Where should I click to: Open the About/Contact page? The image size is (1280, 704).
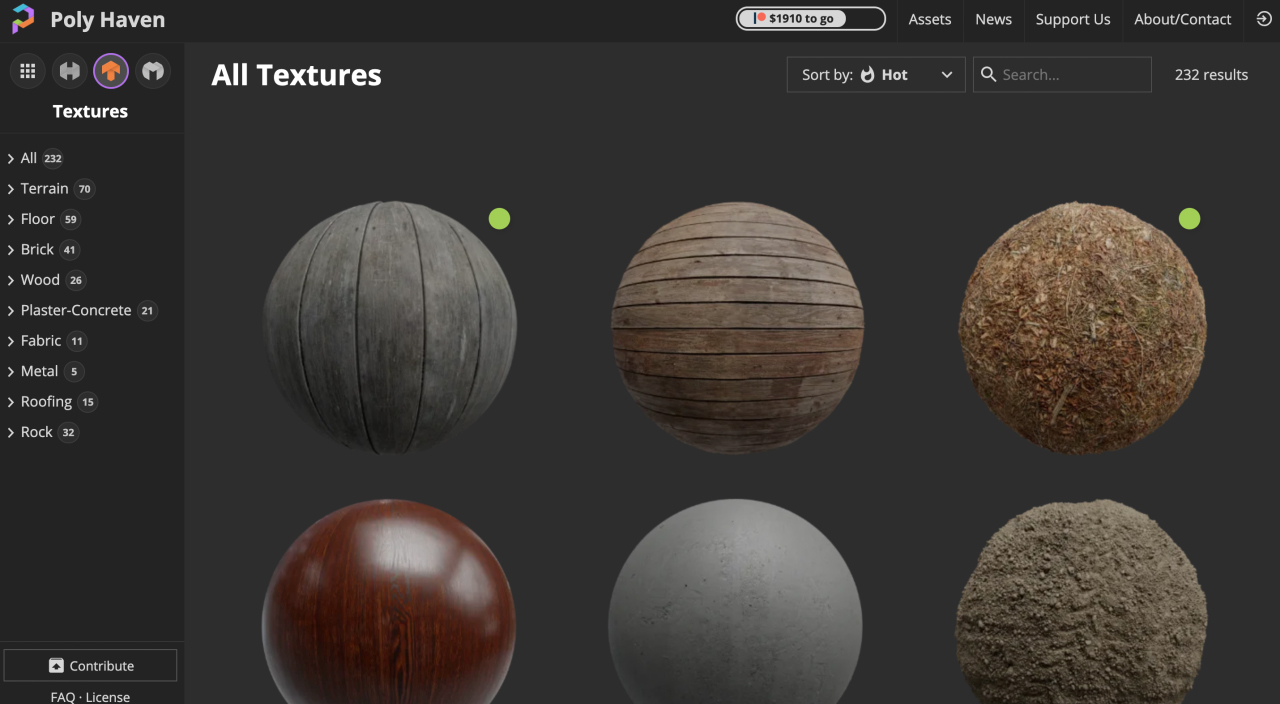pyautogui.click(x=1183, y=19)
